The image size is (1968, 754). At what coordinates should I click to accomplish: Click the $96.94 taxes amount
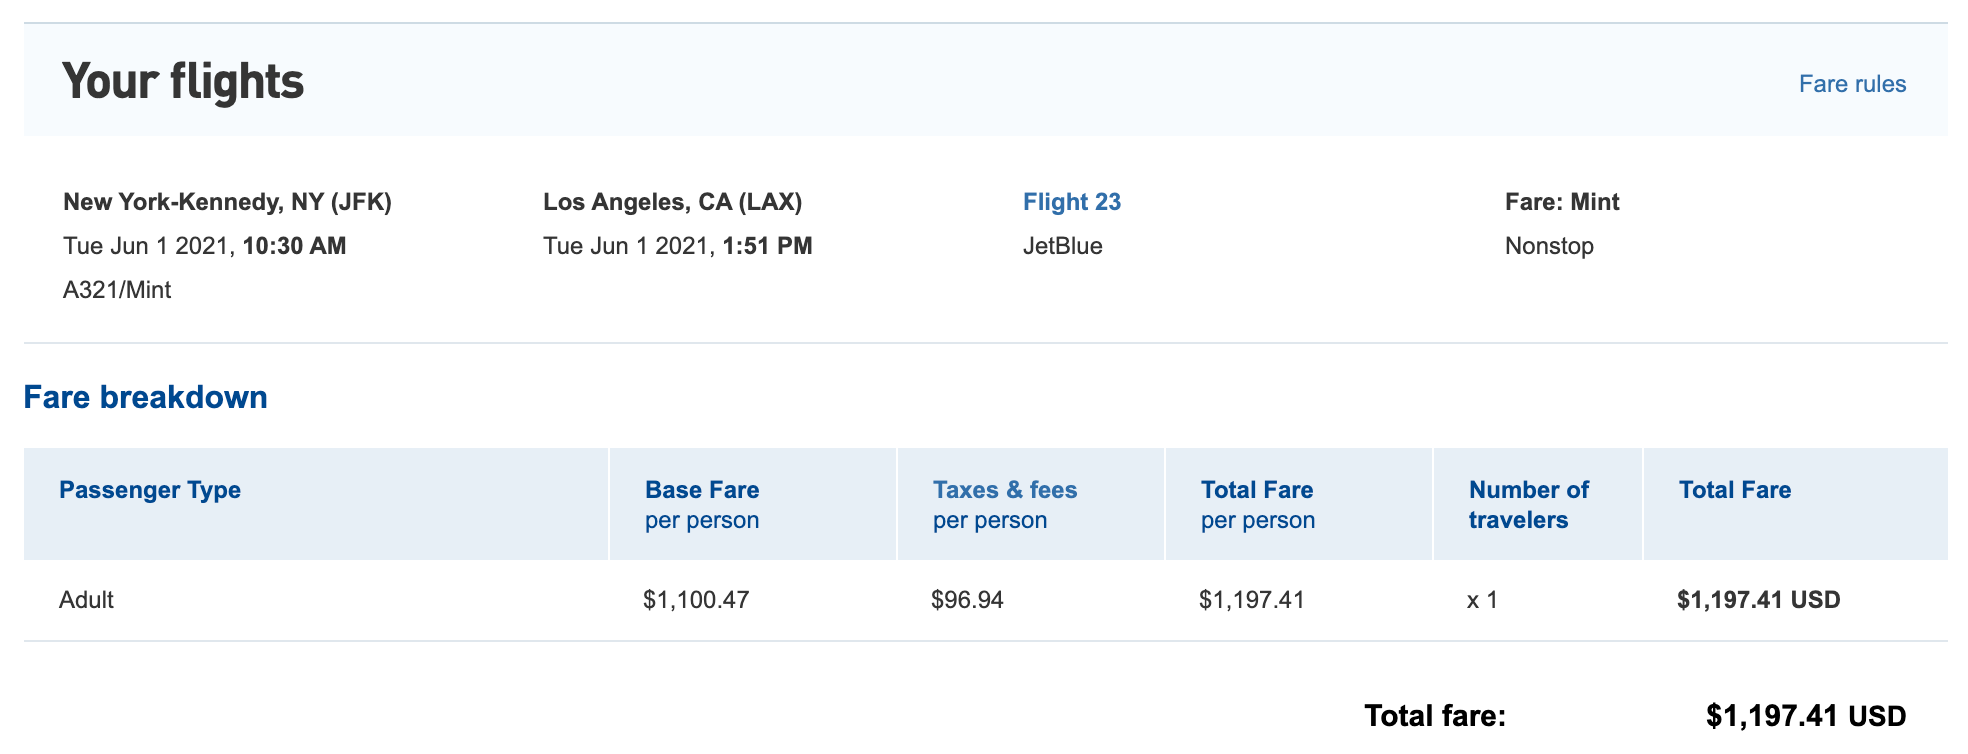pyautogui.click(x=967, y=600)
